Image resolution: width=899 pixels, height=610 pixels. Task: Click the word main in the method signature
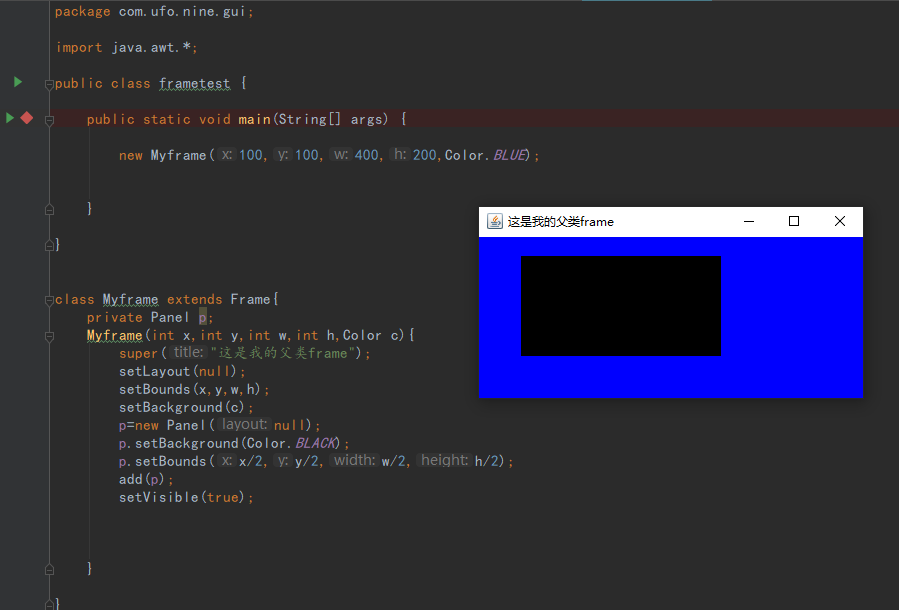[254, 119]
